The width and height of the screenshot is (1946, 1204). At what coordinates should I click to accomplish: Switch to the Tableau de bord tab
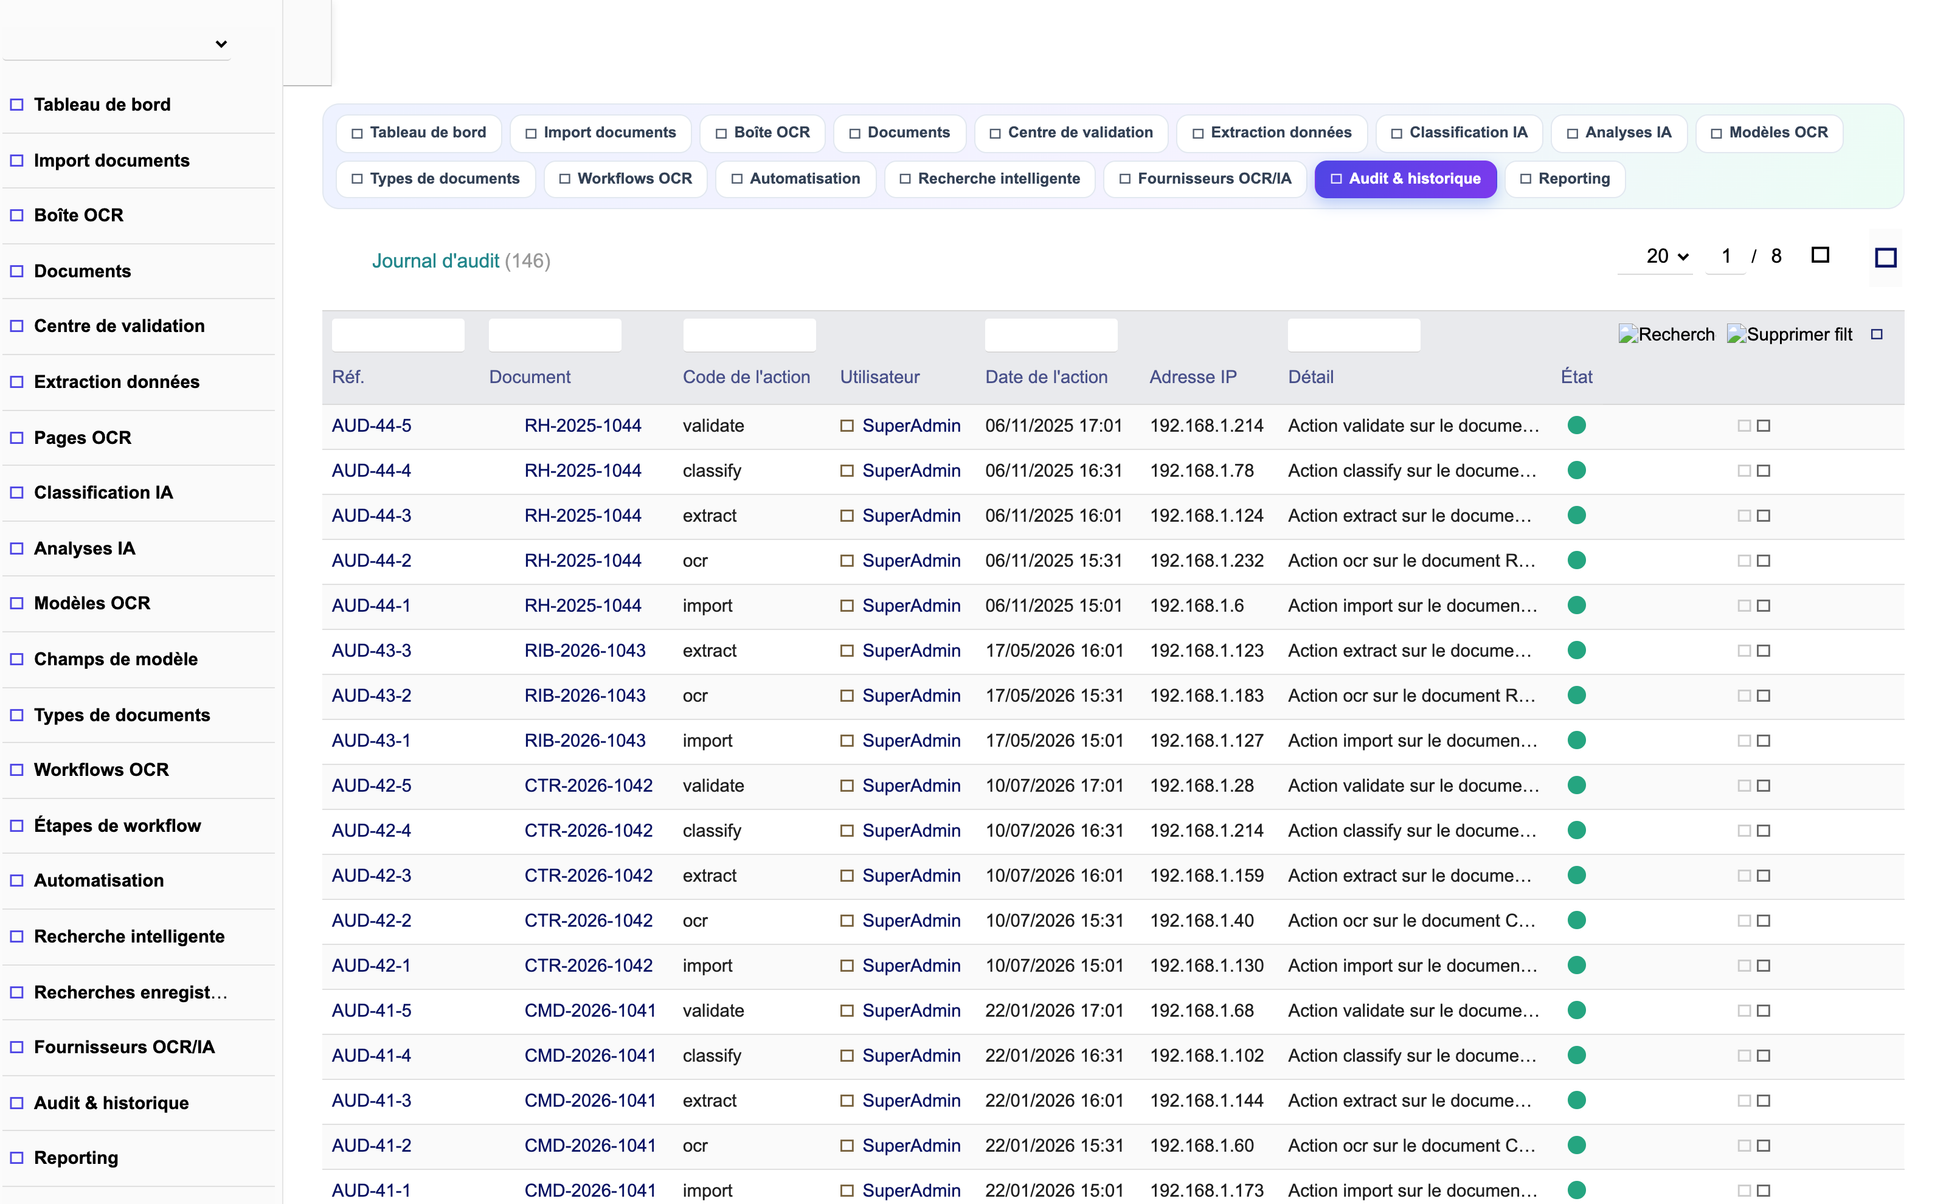tap(418, 133)
